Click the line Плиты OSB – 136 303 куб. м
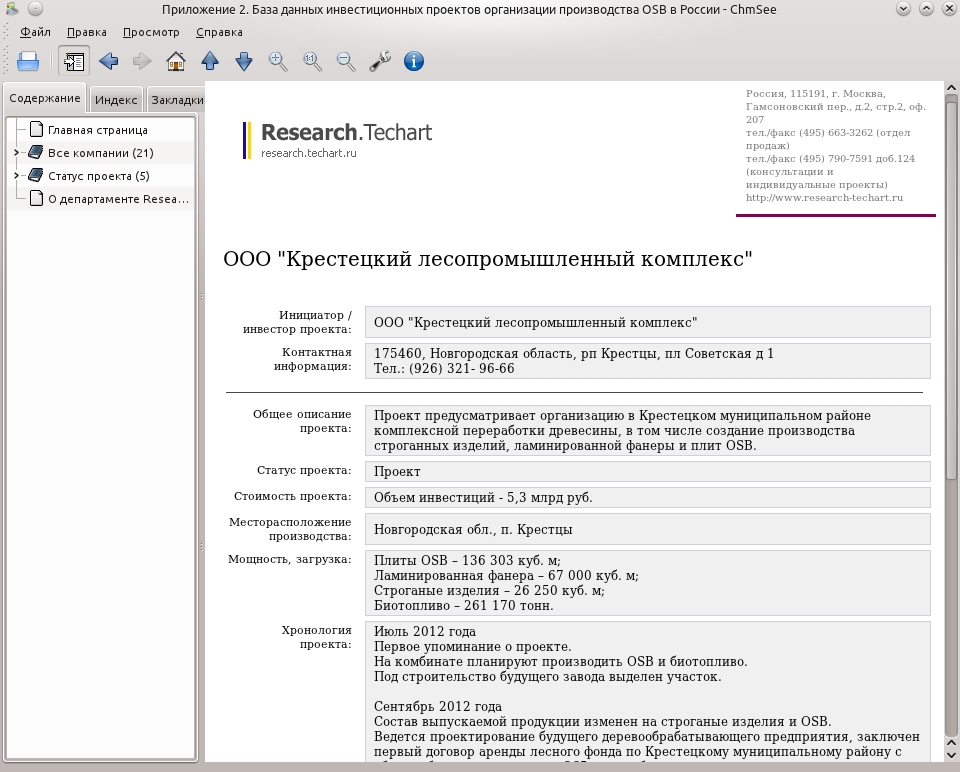960x772 pixels. point(467,561)
